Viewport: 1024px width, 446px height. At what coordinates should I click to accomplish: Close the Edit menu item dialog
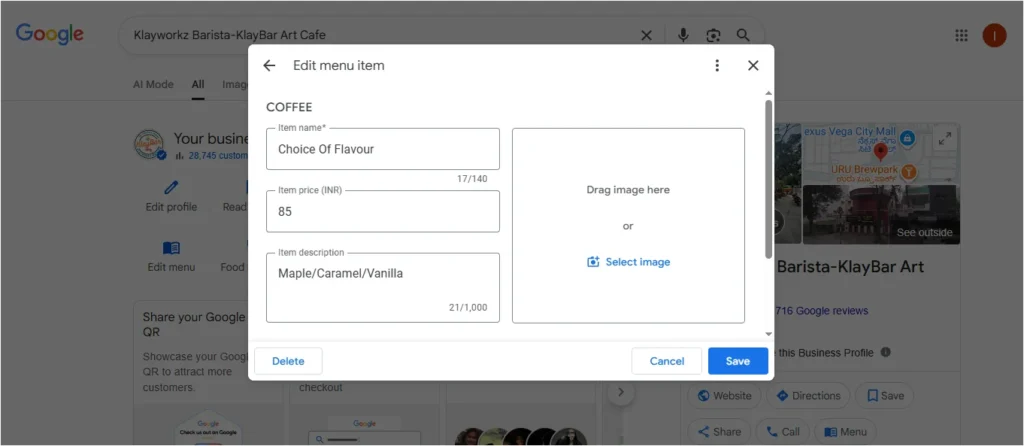coord(753,66)
